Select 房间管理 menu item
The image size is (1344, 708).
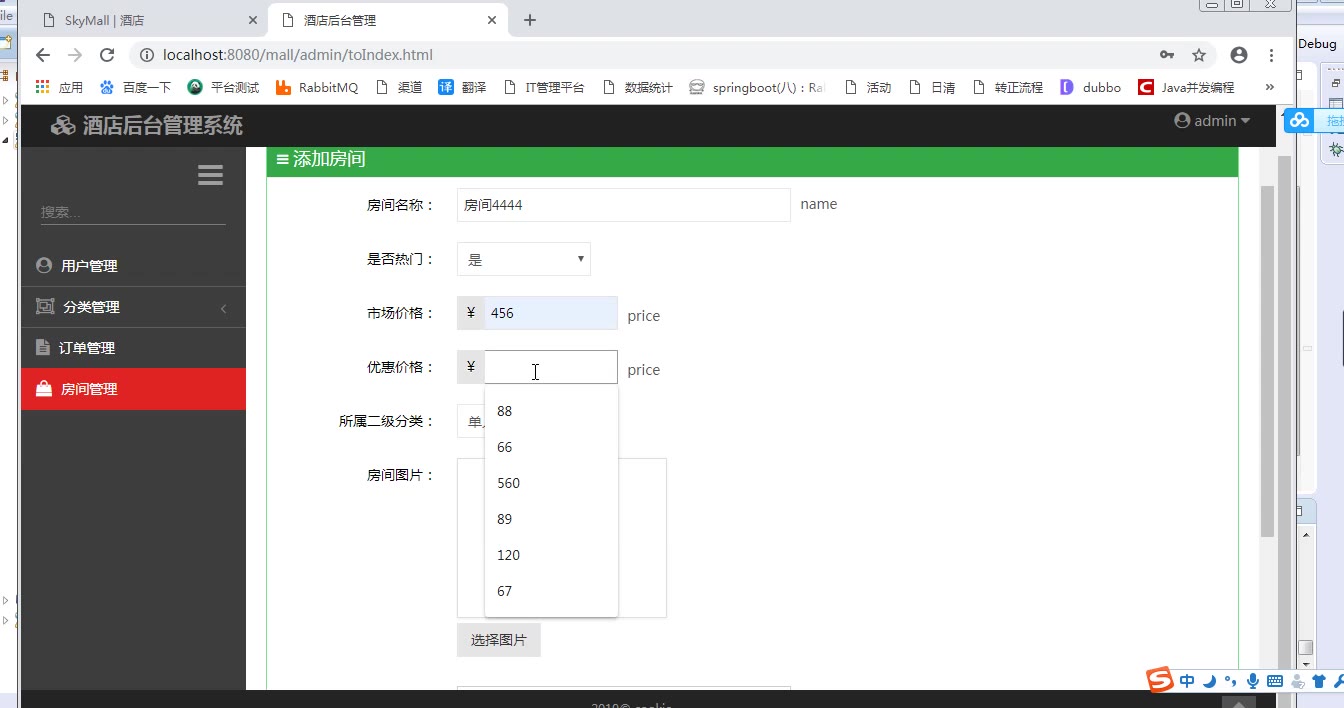coord(133,389)
